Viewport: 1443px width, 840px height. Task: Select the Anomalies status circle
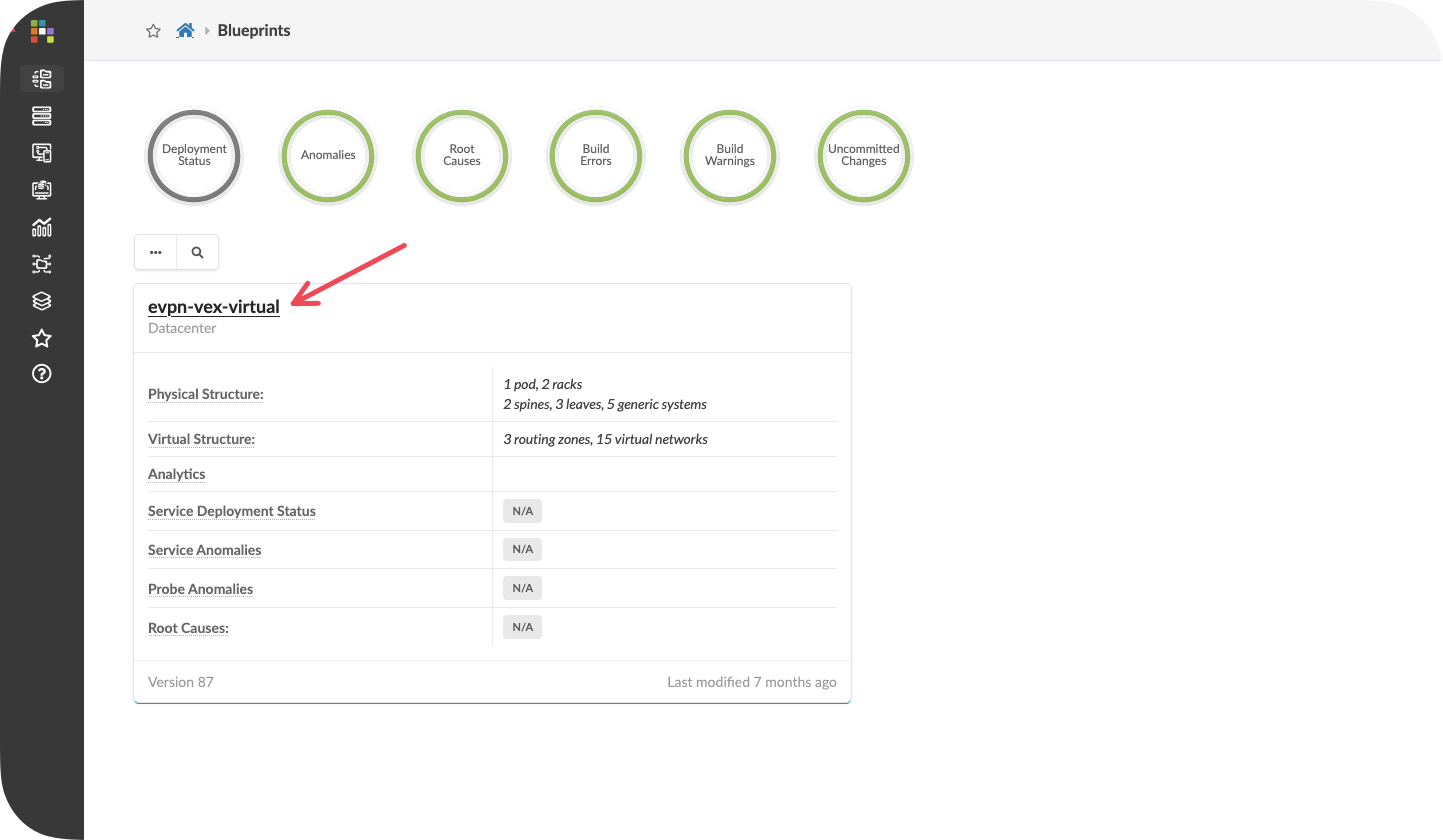328,155
